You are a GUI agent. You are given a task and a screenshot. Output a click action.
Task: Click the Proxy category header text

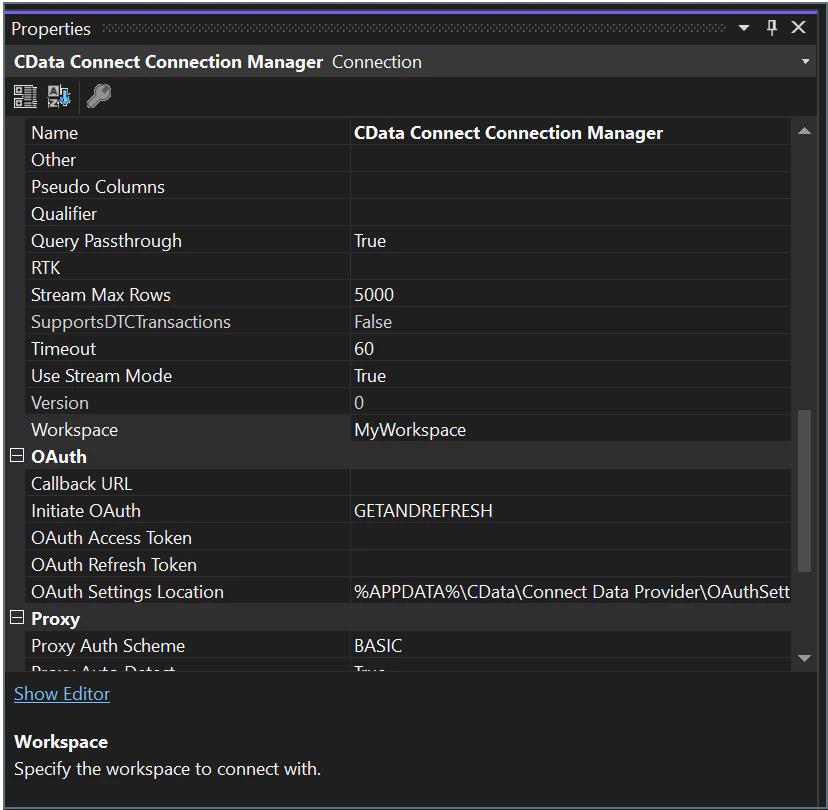point(55,619)
